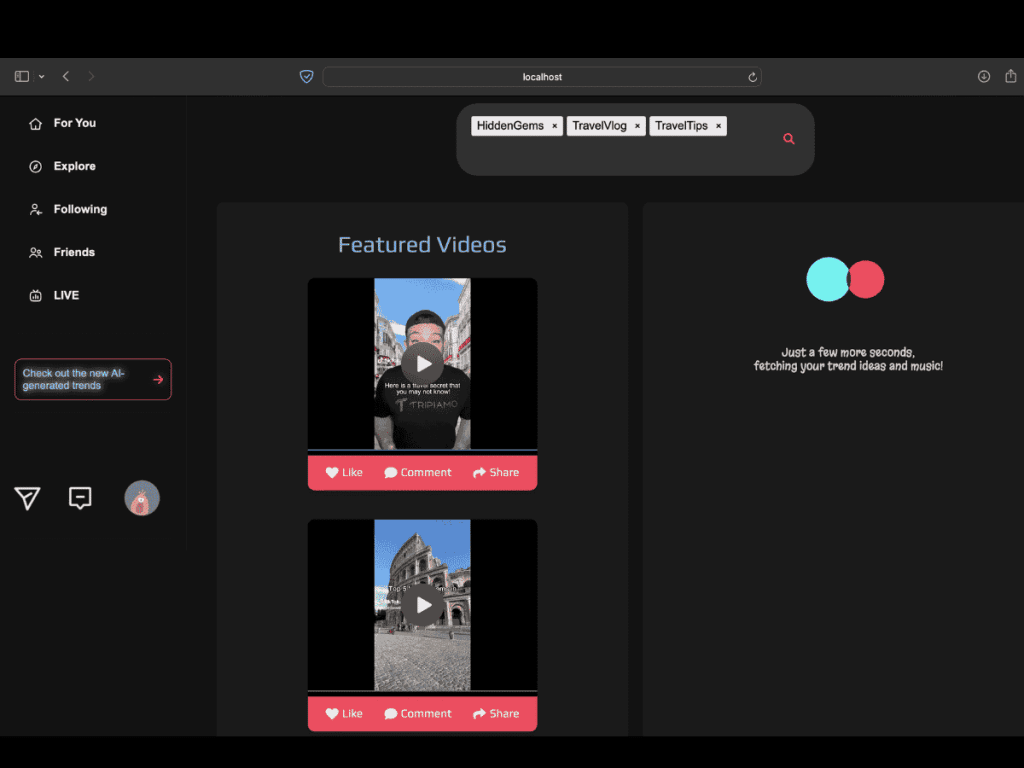Remove the HiddenGems tag
This screenshot has height=768, width=1024.
(x=555, y=126)
